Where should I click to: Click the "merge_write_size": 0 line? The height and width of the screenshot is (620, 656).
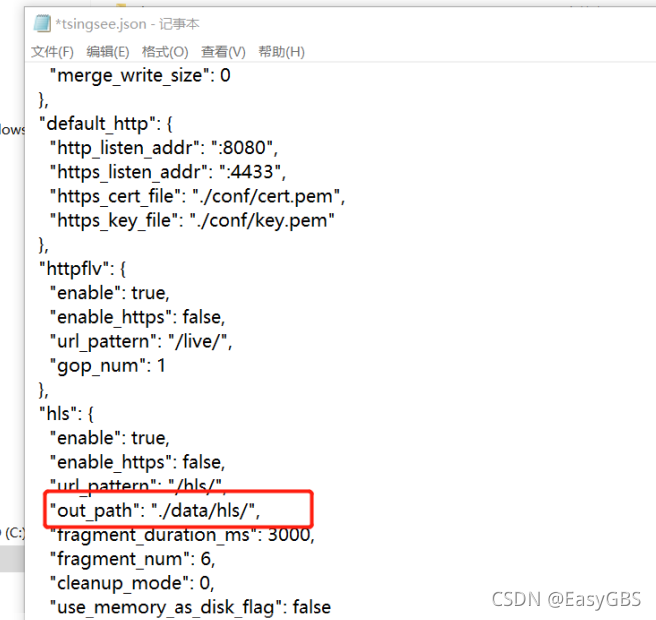(x=140, y=76)
